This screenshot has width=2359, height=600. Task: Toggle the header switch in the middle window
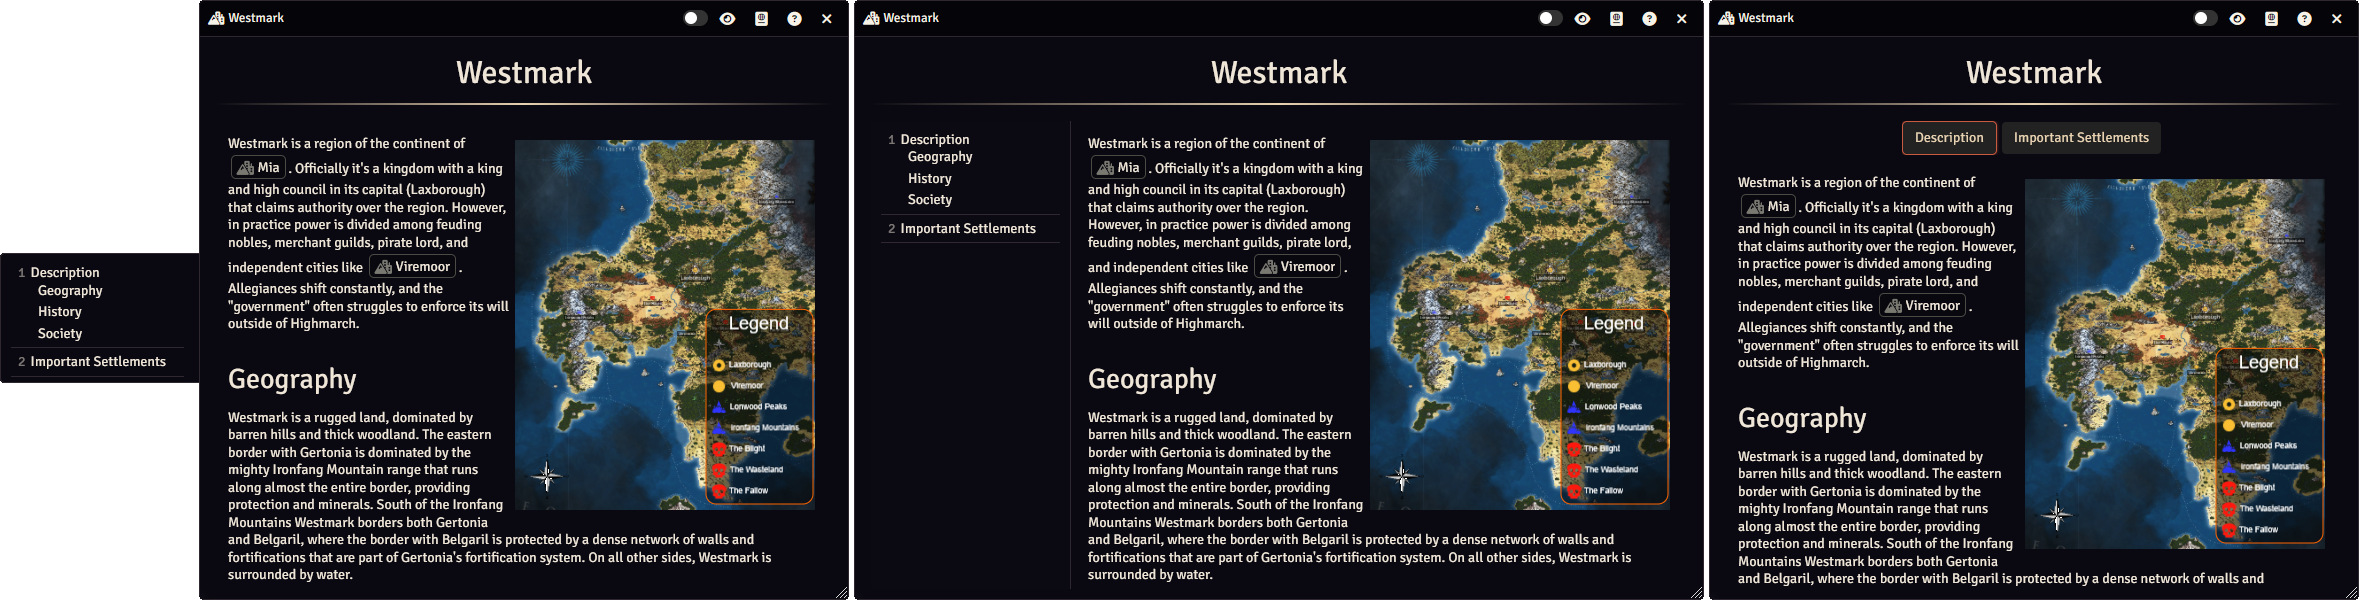[x=1549, y=18]
